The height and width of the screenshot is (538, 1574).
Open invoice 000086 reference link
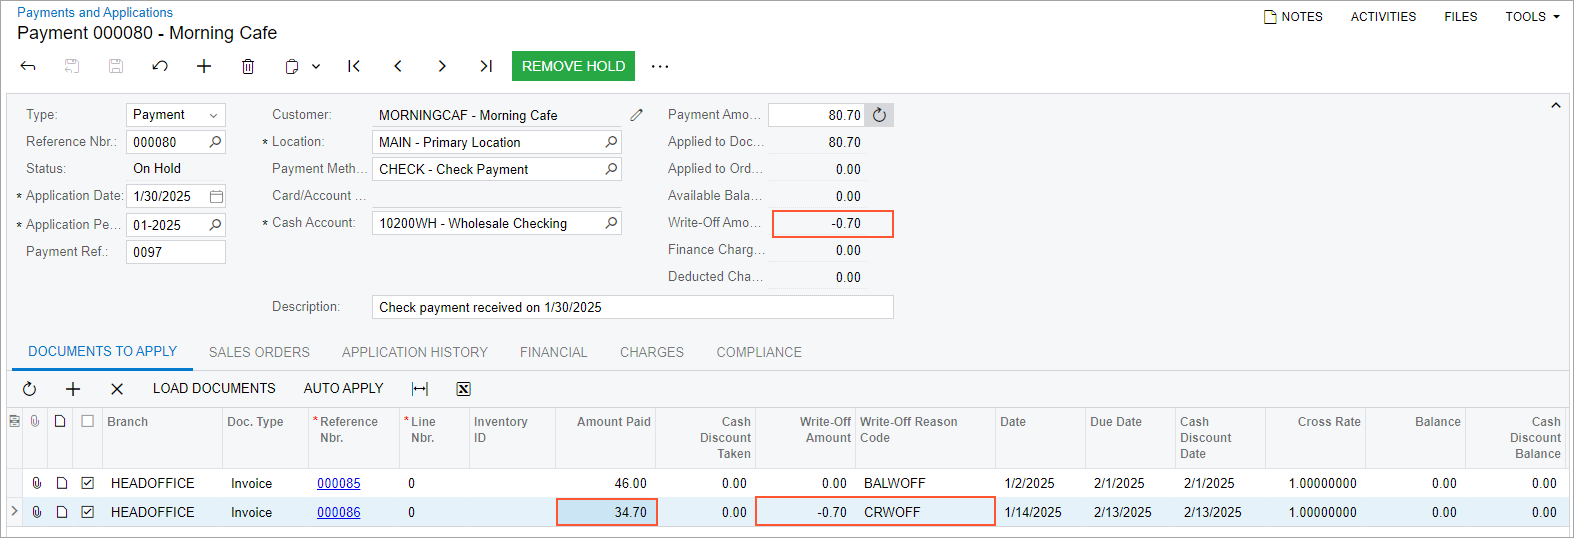click(338, 512)
